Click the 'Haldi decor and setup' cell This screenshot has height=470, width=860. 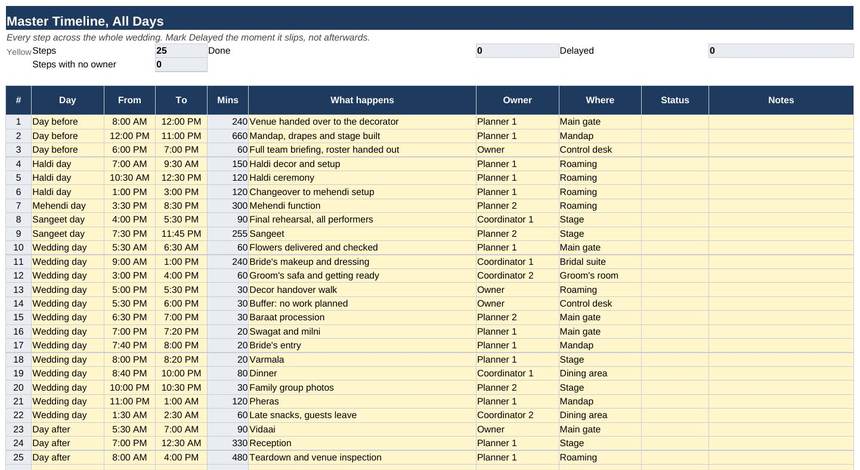click(362, 164)
